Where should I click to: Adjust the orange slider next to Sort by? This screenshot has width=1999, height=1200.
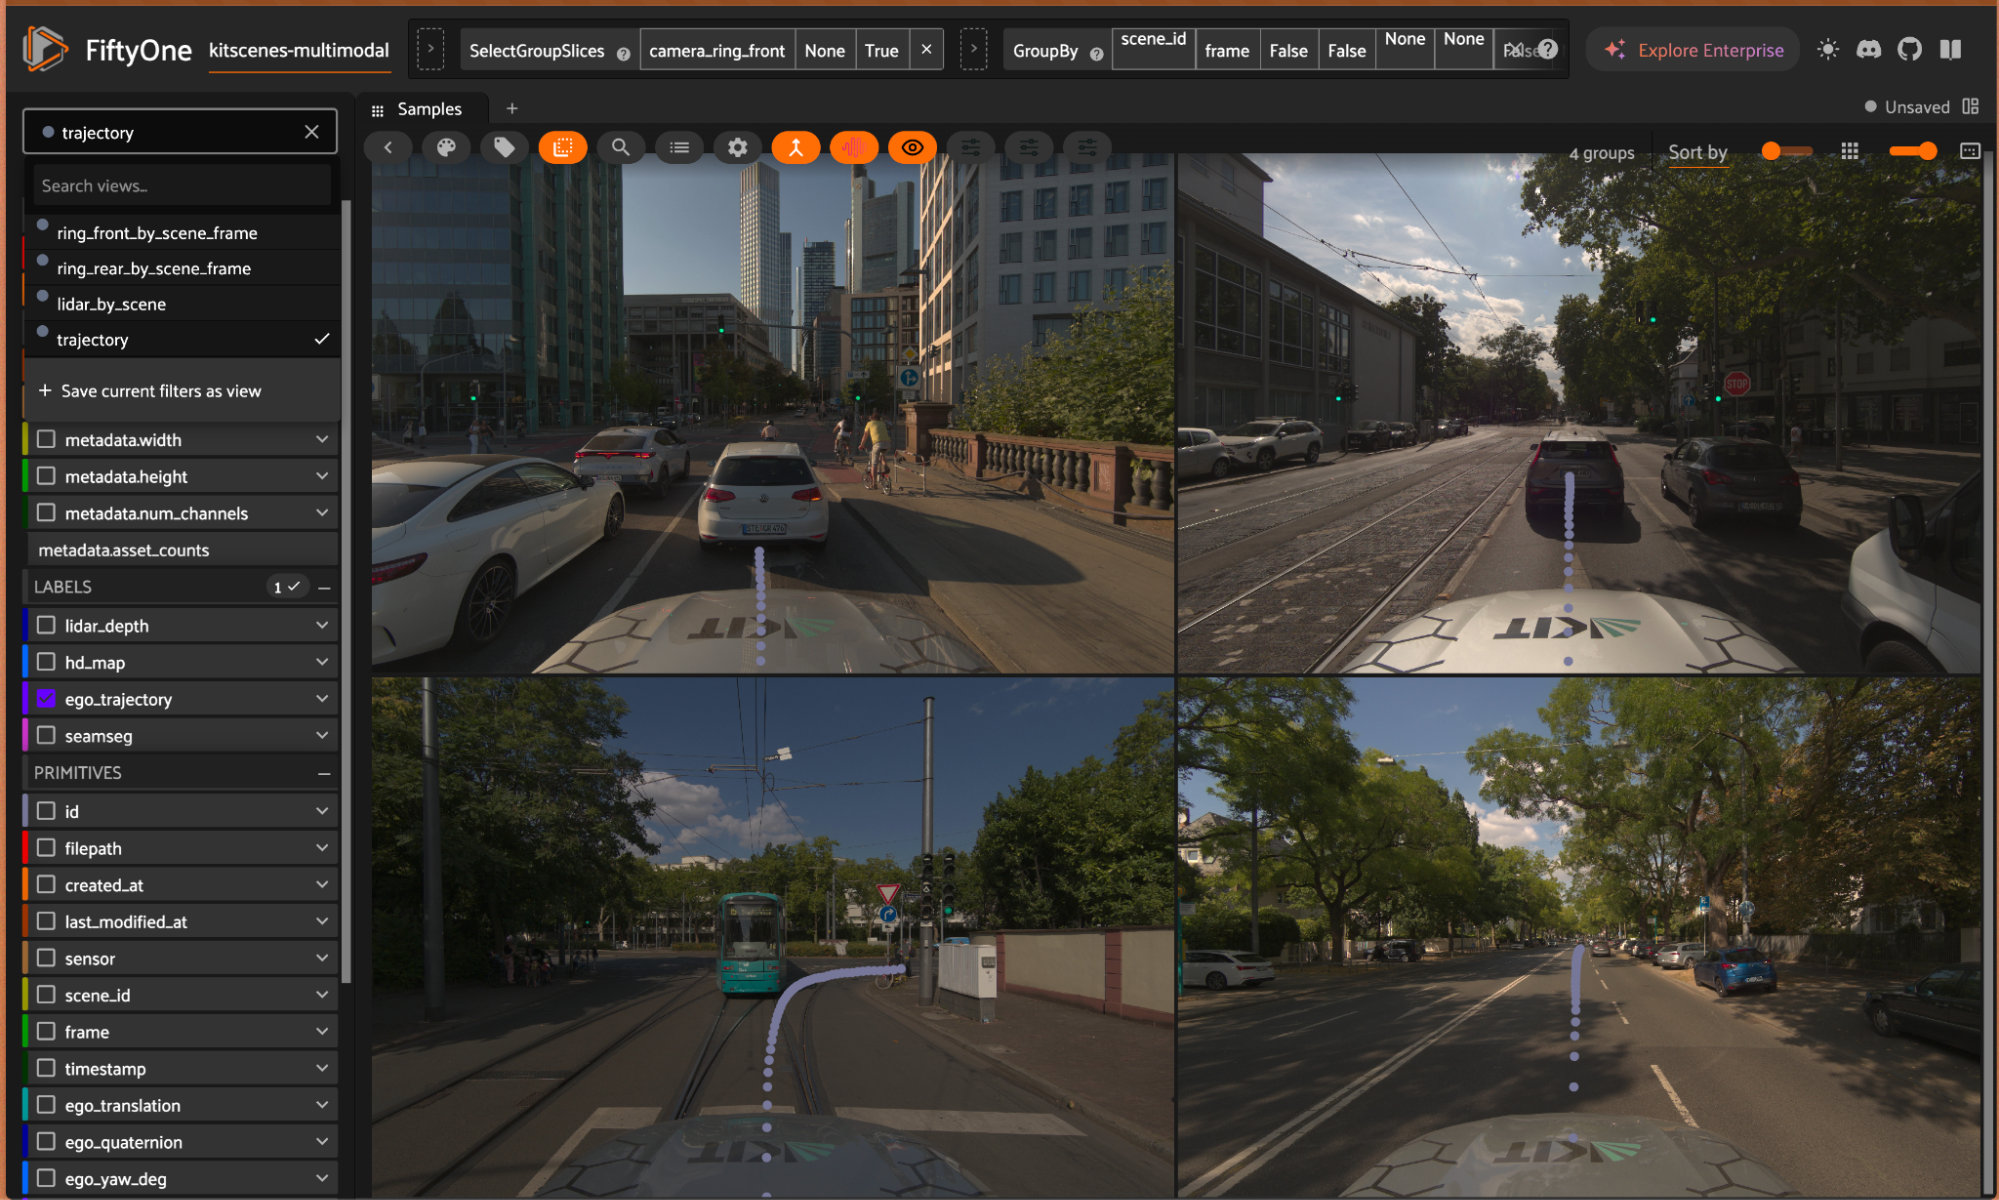click(x=1786, y=151)
